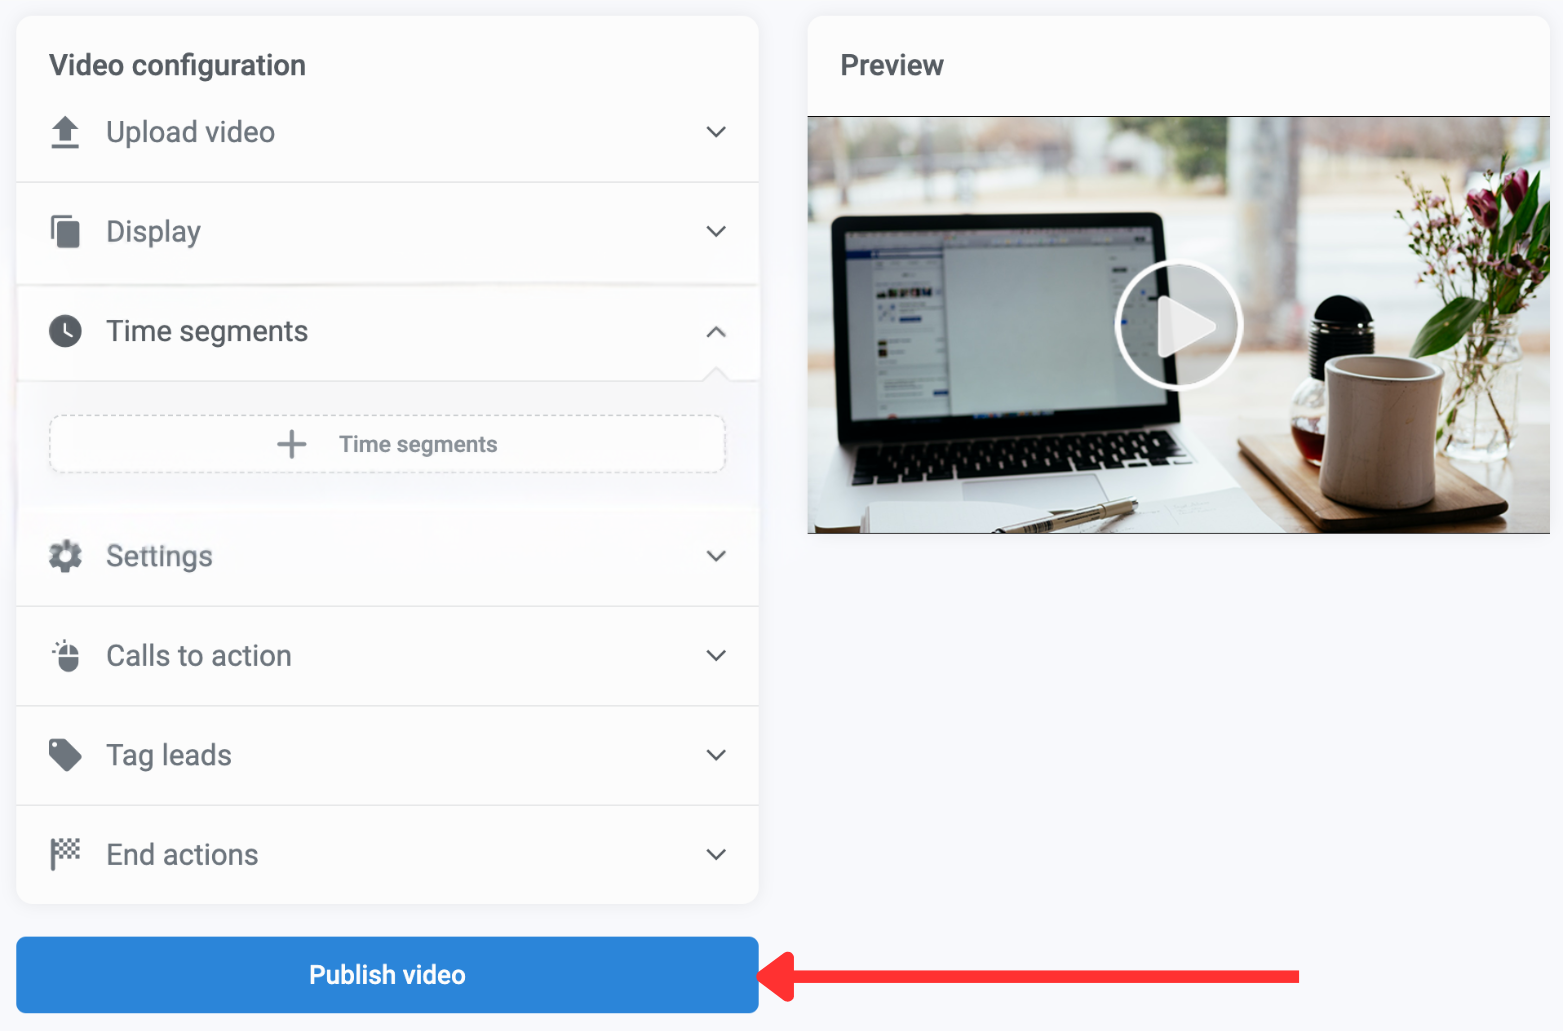The image size is (1563, 1031).
Task: Add a new Time segments entry
Action: pos(387,444)
